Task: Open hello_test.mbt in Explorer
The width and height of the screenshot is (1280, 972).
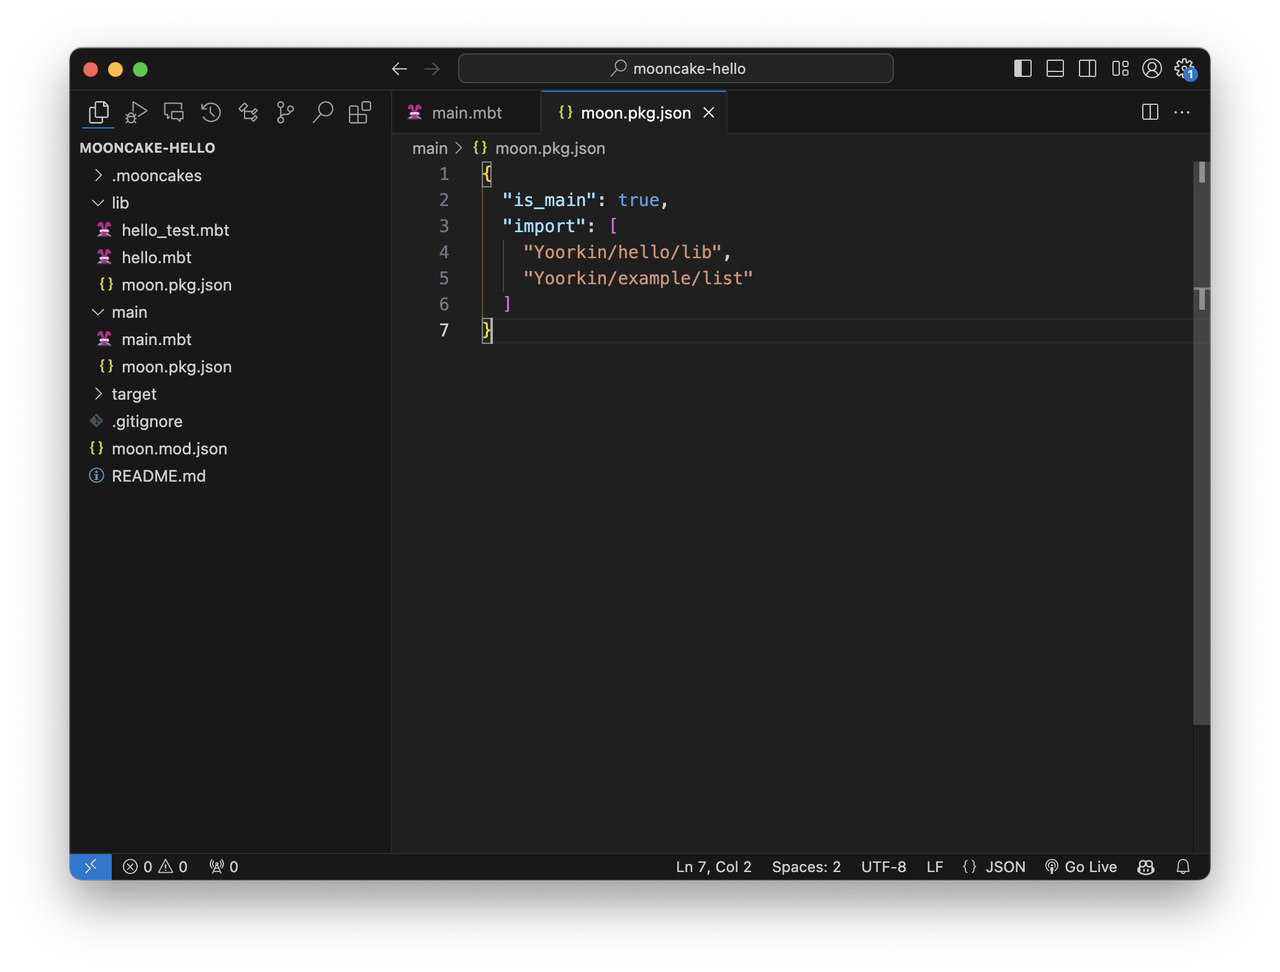Action: tap(230, 230)
